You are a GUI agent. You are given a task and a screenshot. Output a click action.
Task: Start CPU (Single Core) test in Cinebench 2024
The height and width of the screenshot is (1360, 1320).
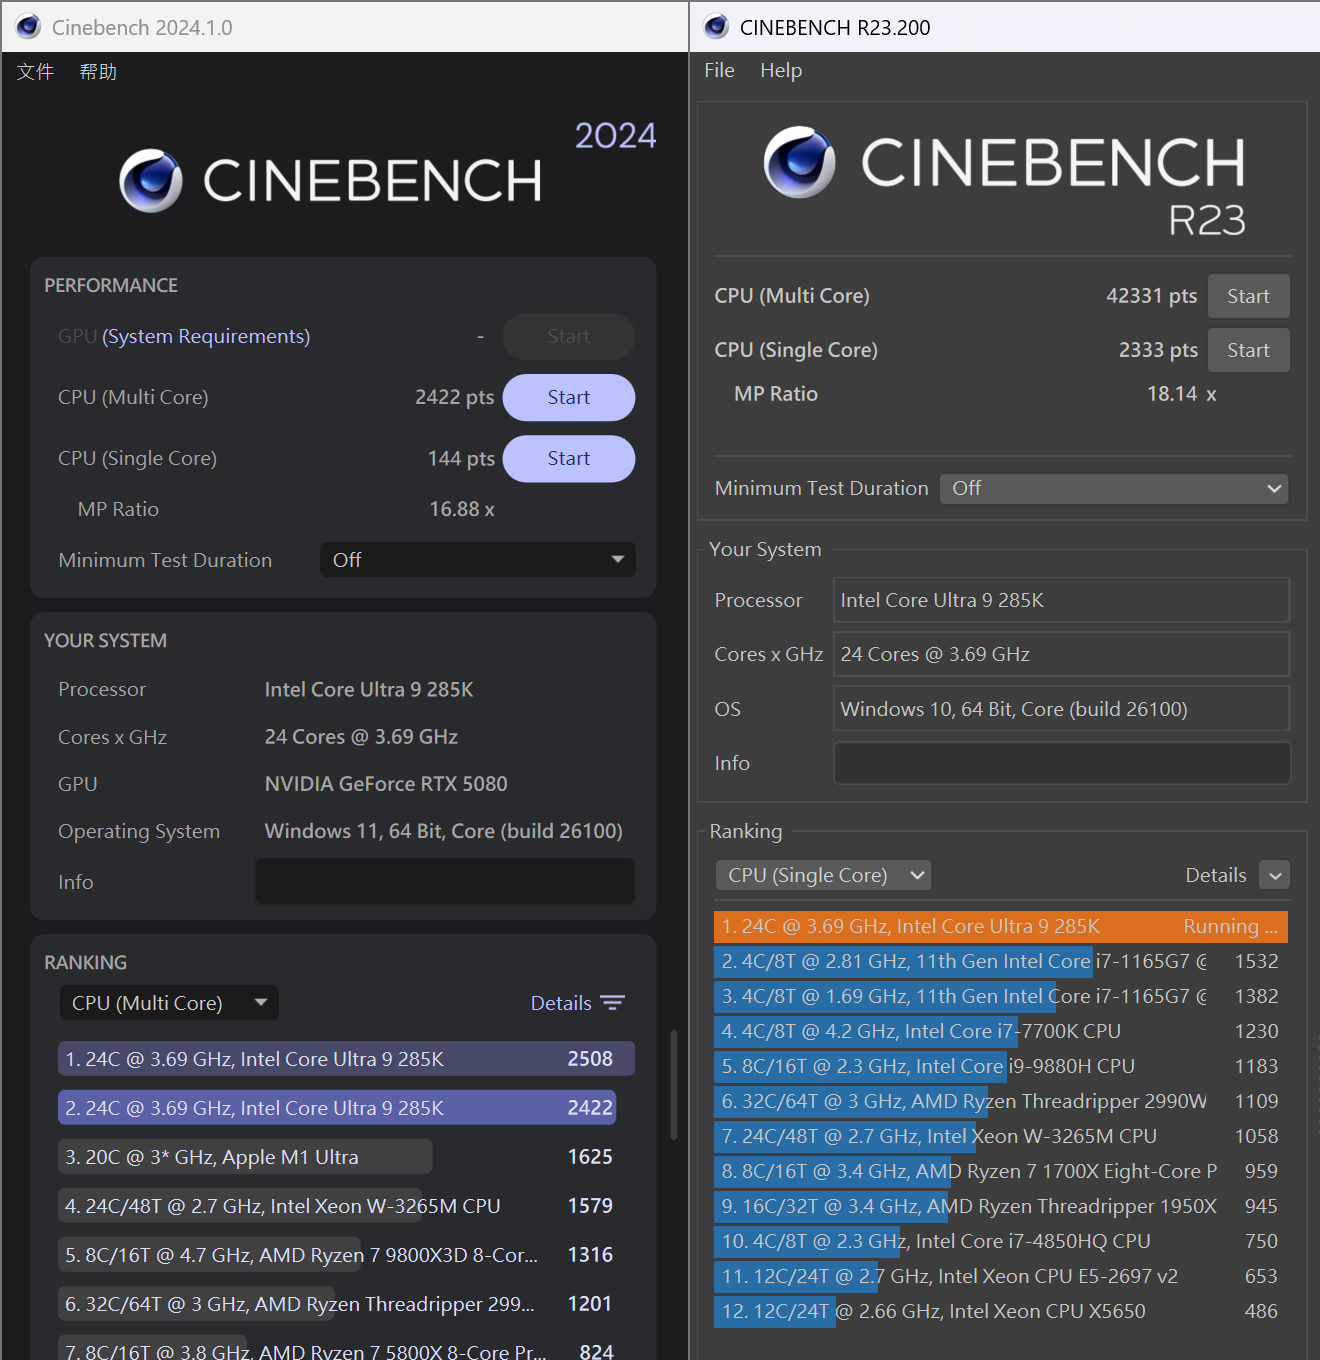pyautogui.click(x=568, y=459)
